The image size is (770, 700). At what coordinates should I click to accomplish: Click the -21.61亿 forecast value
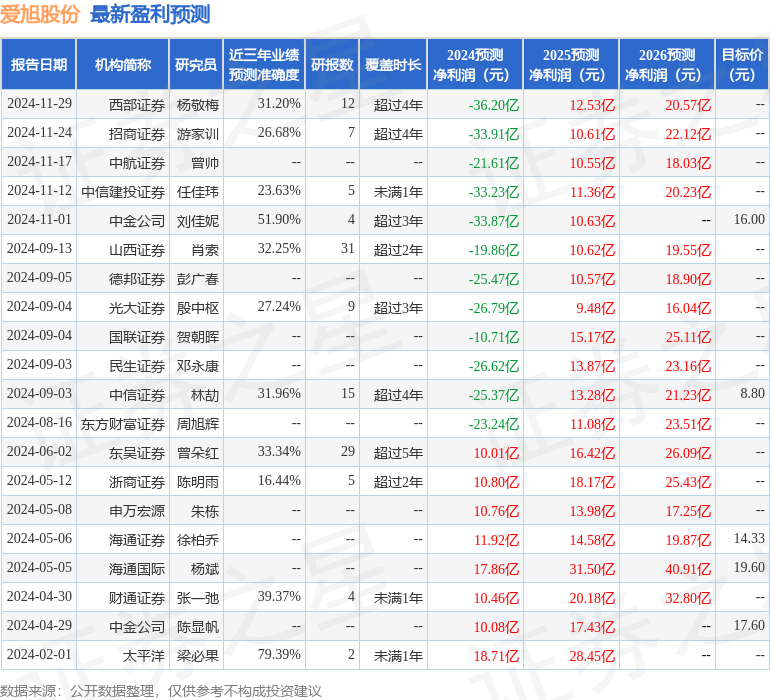pos(494,163)
